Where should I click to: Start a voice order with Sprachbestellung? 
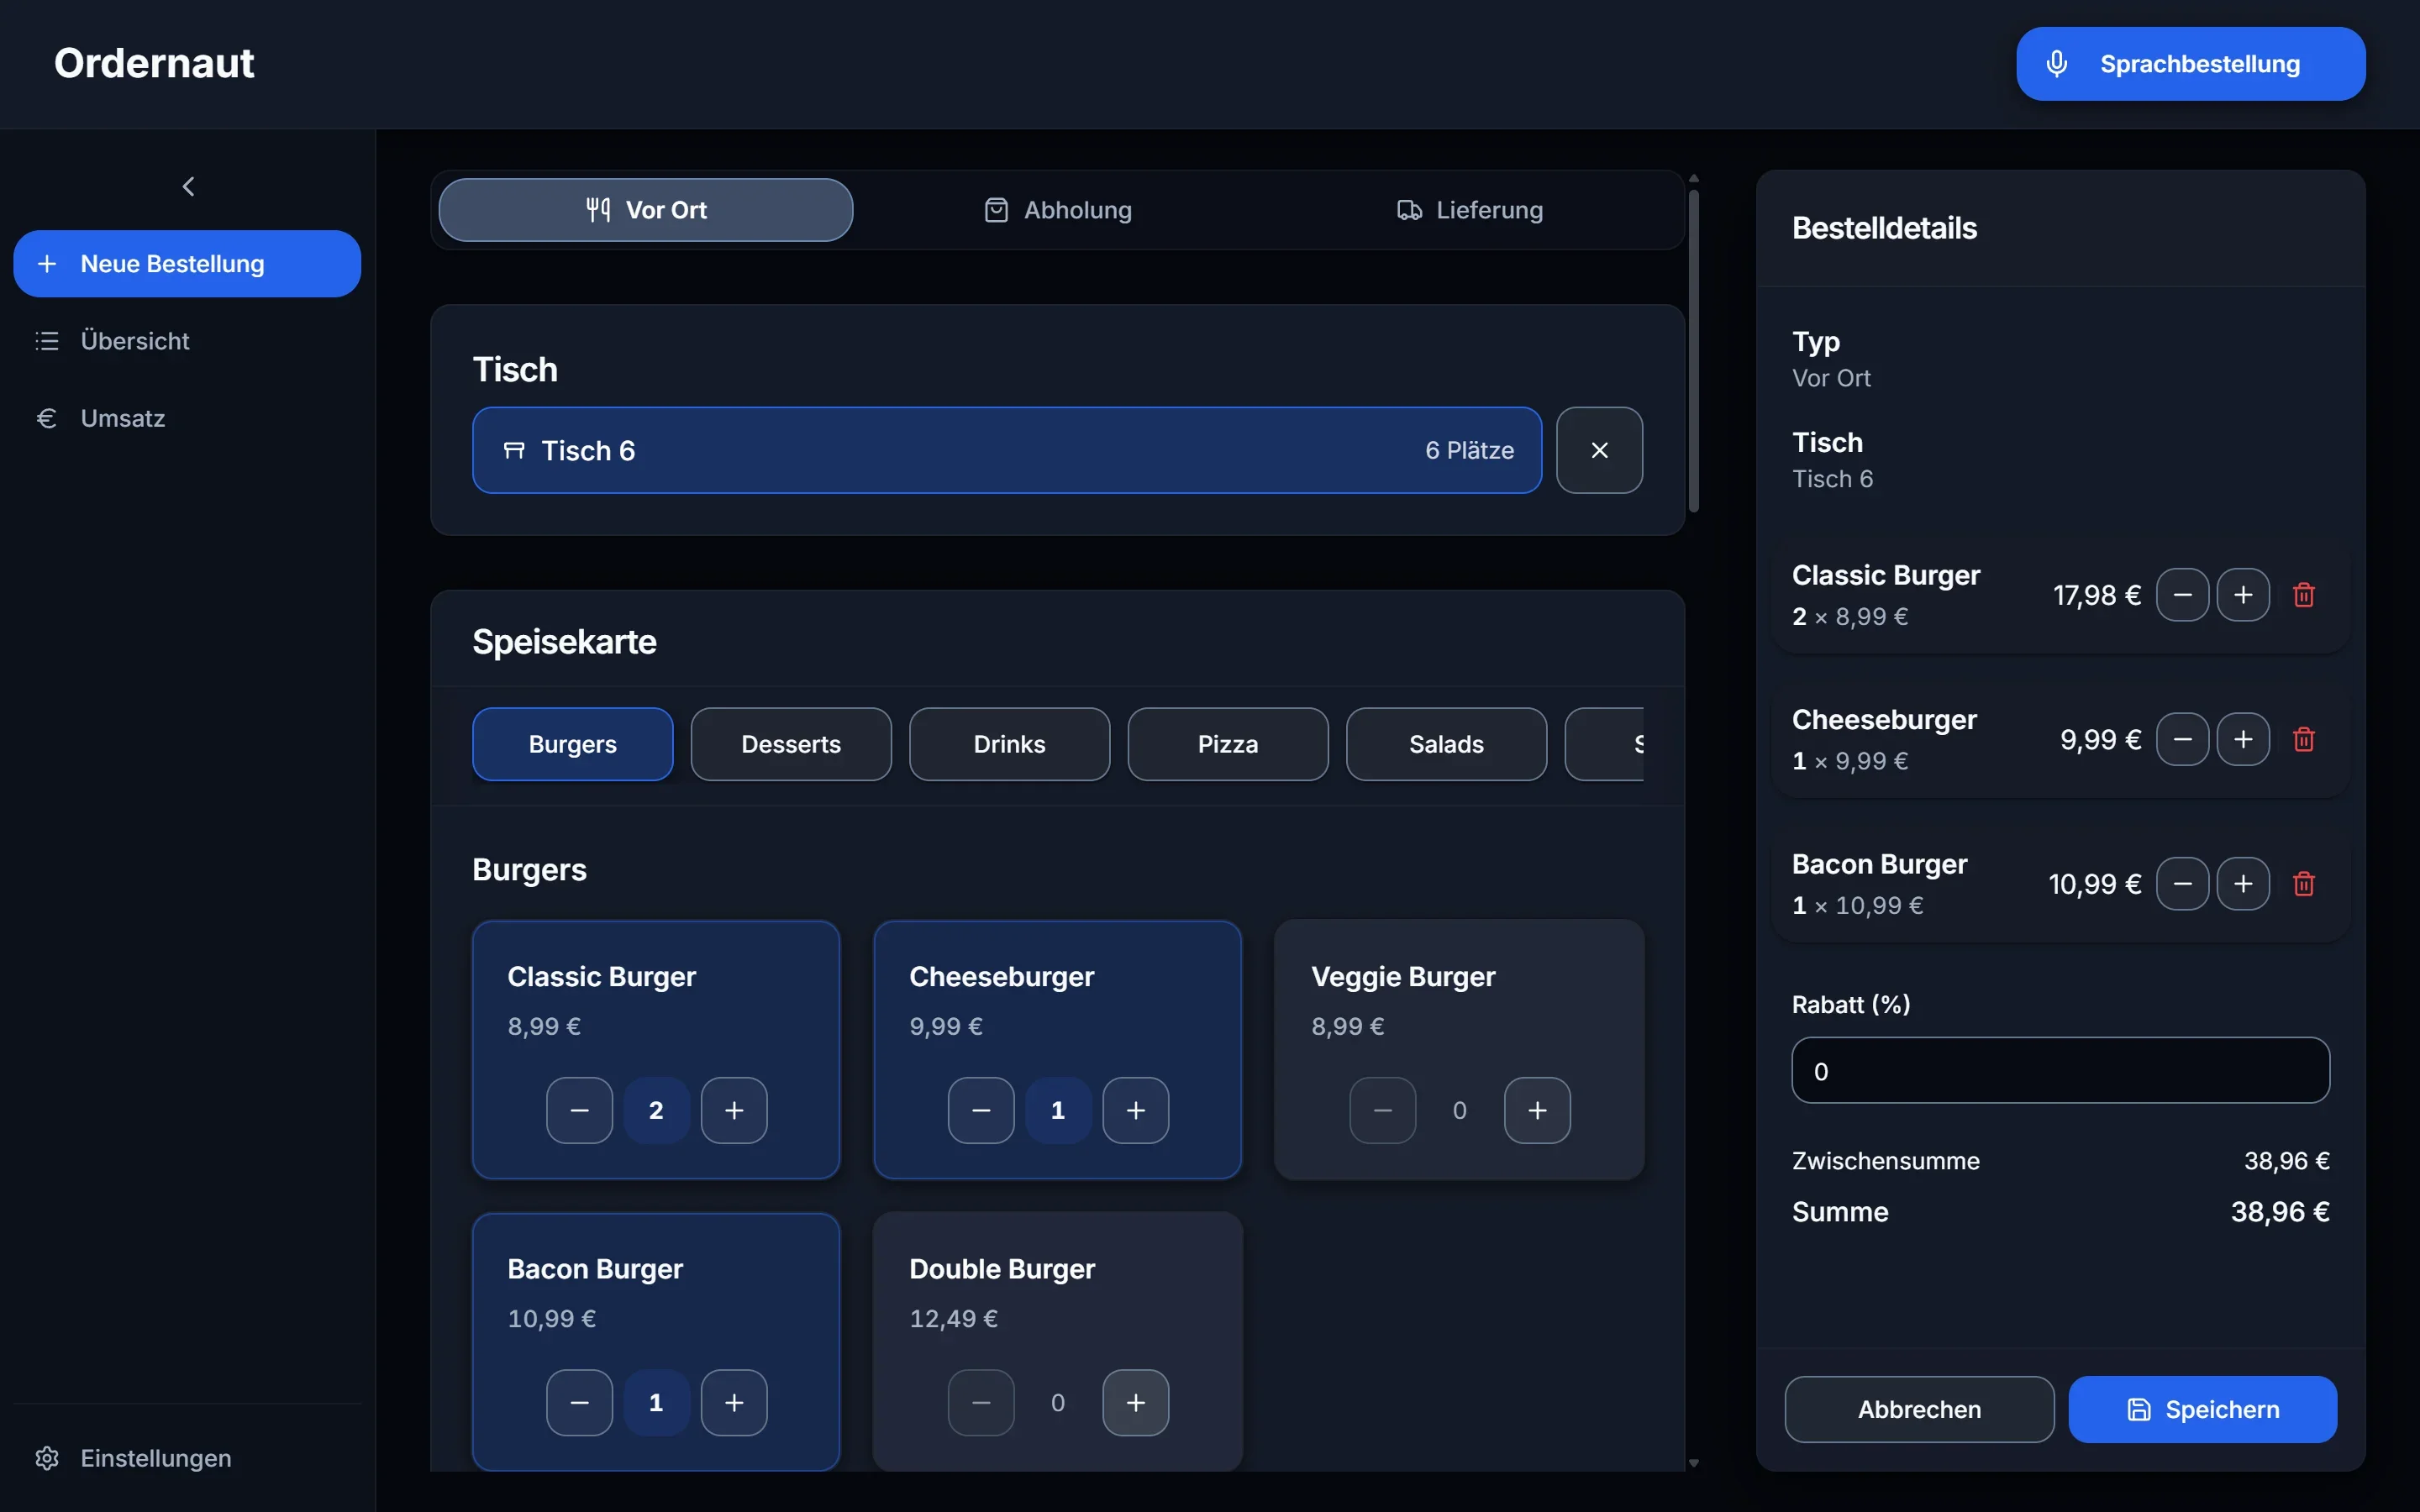[2190, 64]
